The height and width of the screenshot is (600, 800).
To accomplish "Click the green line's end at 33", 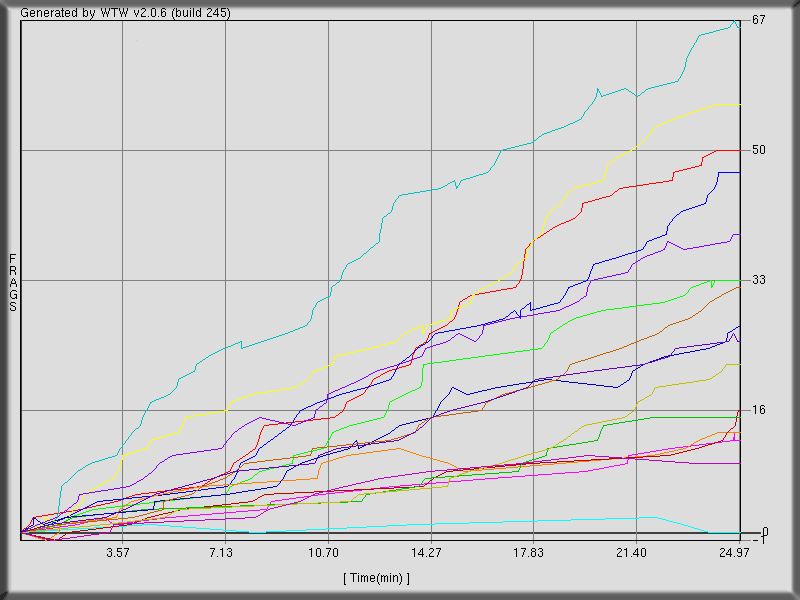I will pyautogui.click(x=738, y=280).
